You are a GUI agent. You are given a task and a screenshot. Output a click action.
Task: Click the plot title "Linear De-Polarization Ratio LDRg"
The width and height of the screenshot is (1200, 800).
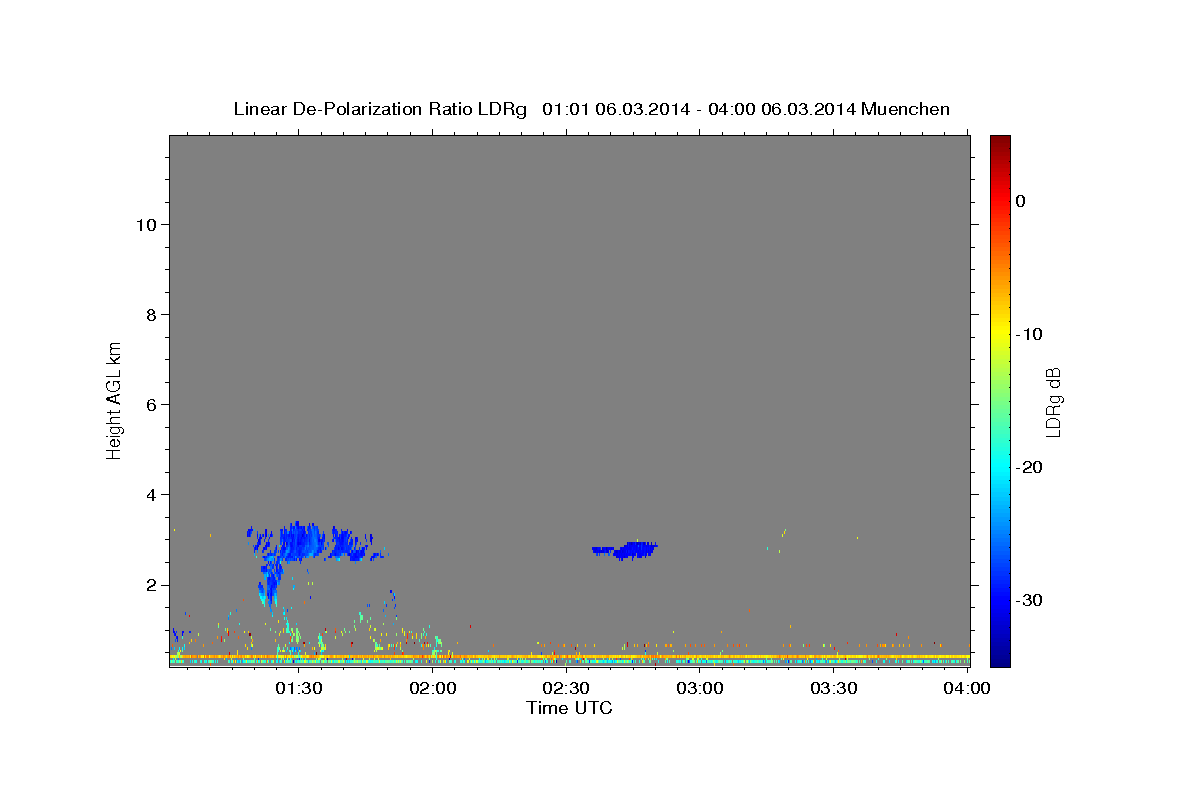(x=379, y=109)
